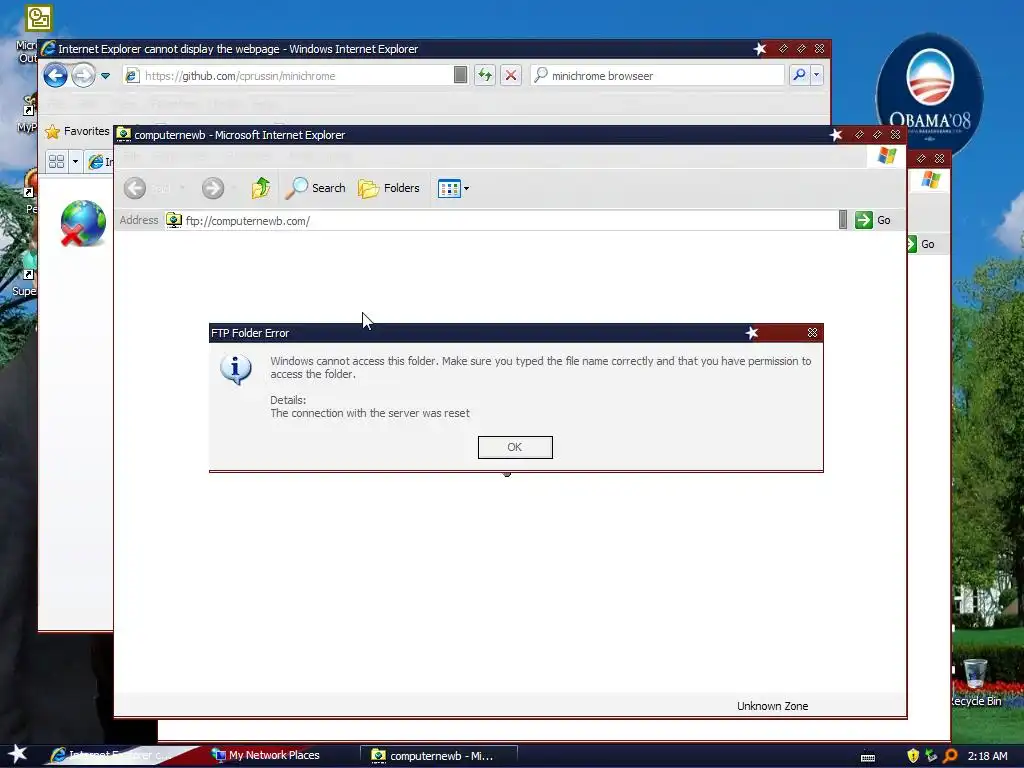Click the orange magnifier tray icon
Screen dimensions: 1024x768
coord(950,756)
